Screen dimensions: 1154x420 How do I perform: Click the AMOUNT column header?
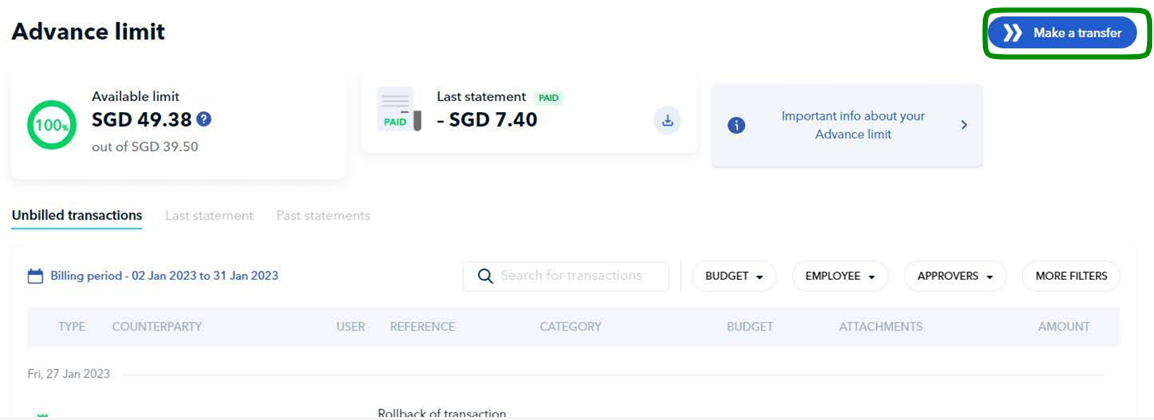[x=1063, y=327]
